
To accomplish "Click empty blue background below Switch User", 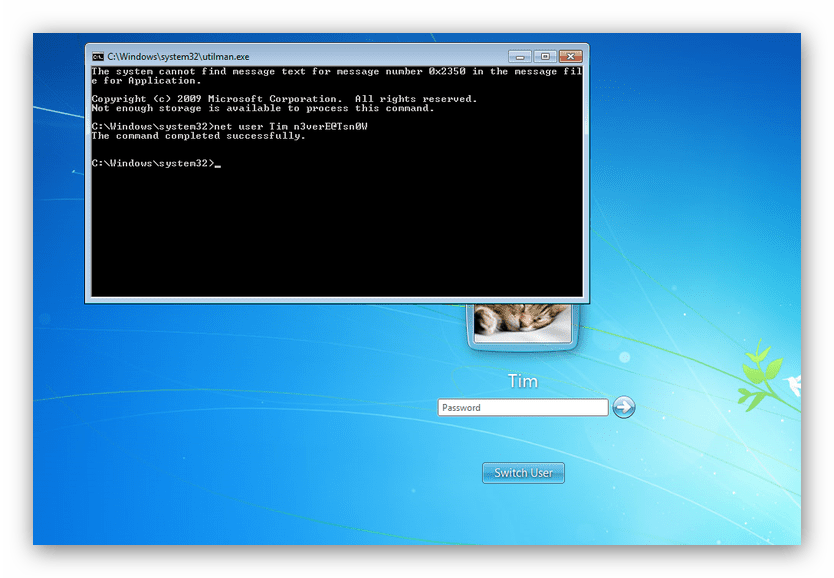I will tap(523, 515).
